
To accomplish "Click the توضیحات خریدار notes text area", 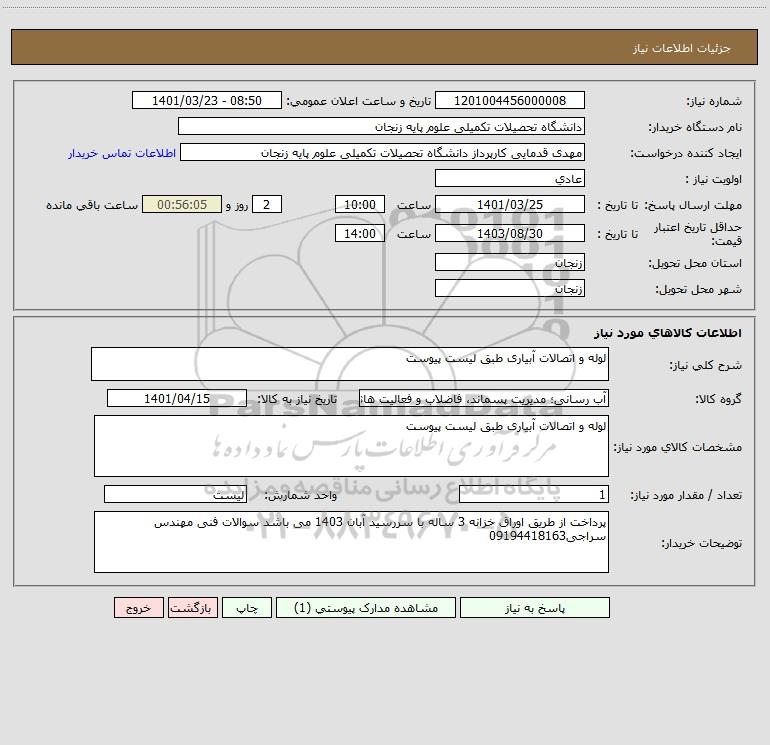I will [351, 542].
